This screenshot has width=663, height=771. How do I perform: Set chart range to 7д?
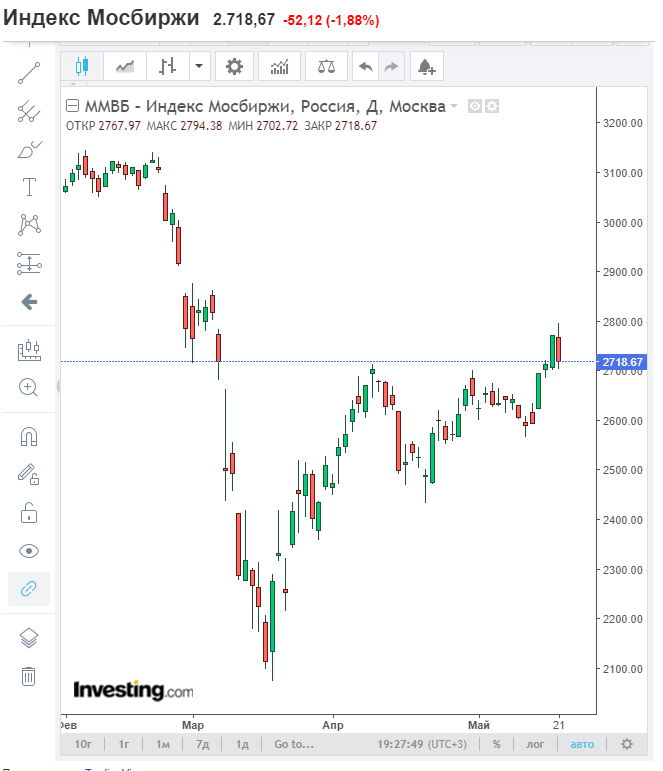pyautogui.click(x=202, y=744)
